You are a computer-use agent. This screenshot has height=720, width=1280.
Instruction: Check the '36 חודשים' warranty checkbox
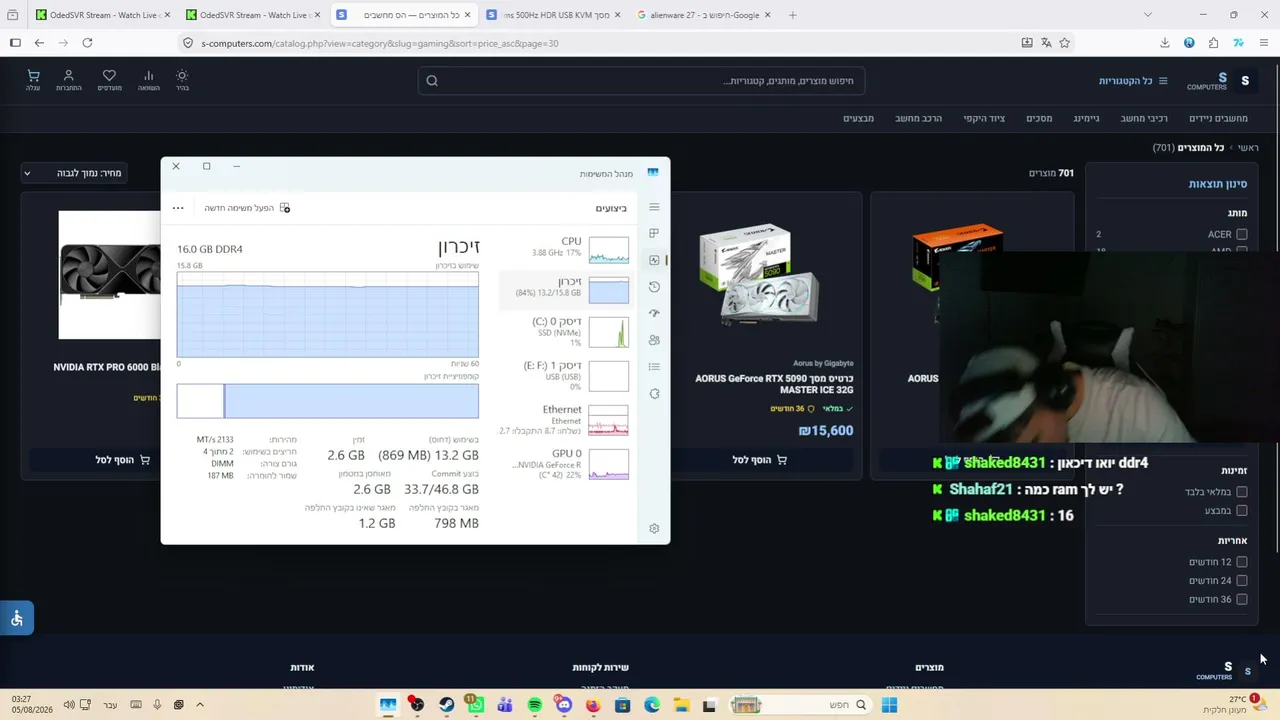point(1242,600)
